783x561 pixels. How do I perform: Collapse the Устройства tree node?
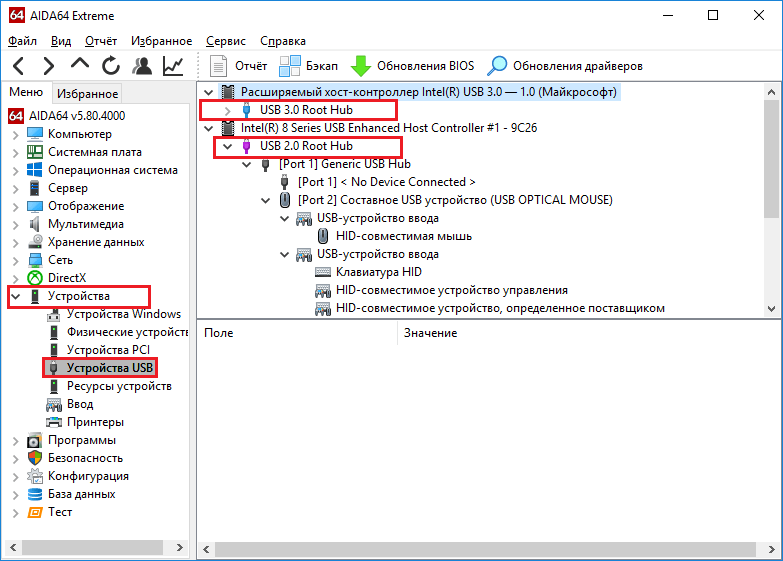pyautogui.click(x=15, y=296)
